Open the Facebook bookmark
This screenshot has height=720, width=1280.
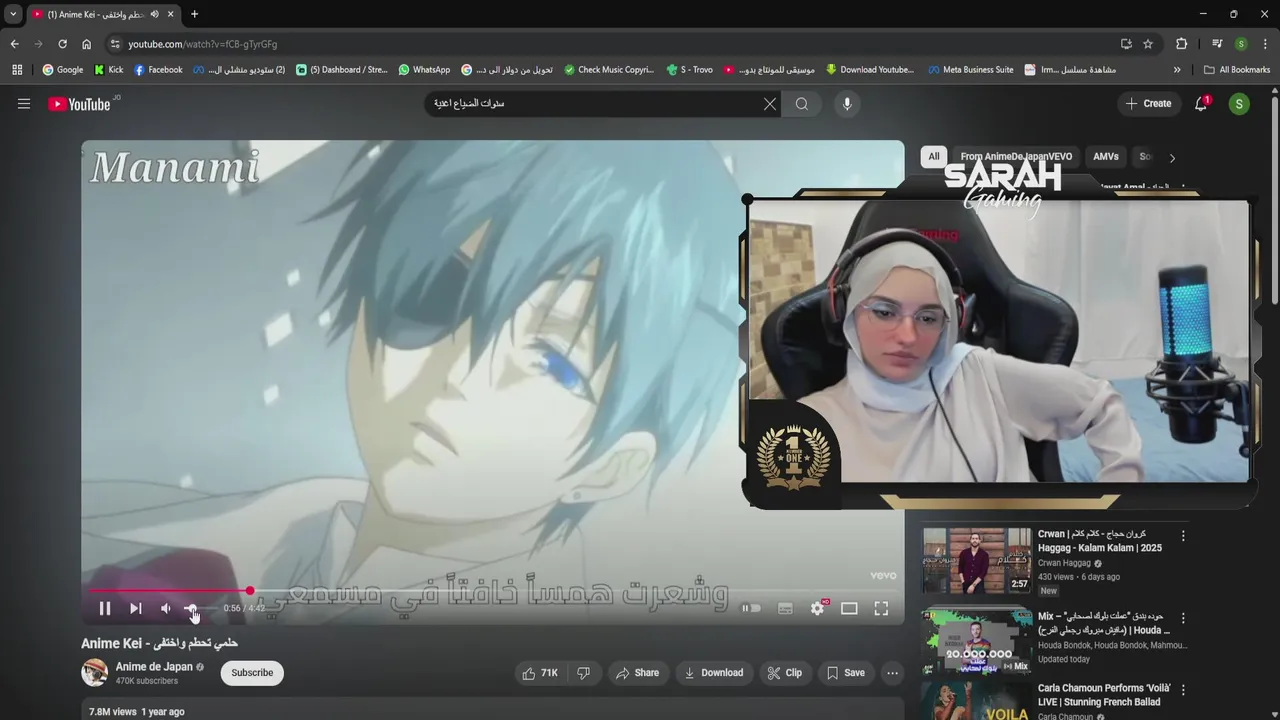158,70
